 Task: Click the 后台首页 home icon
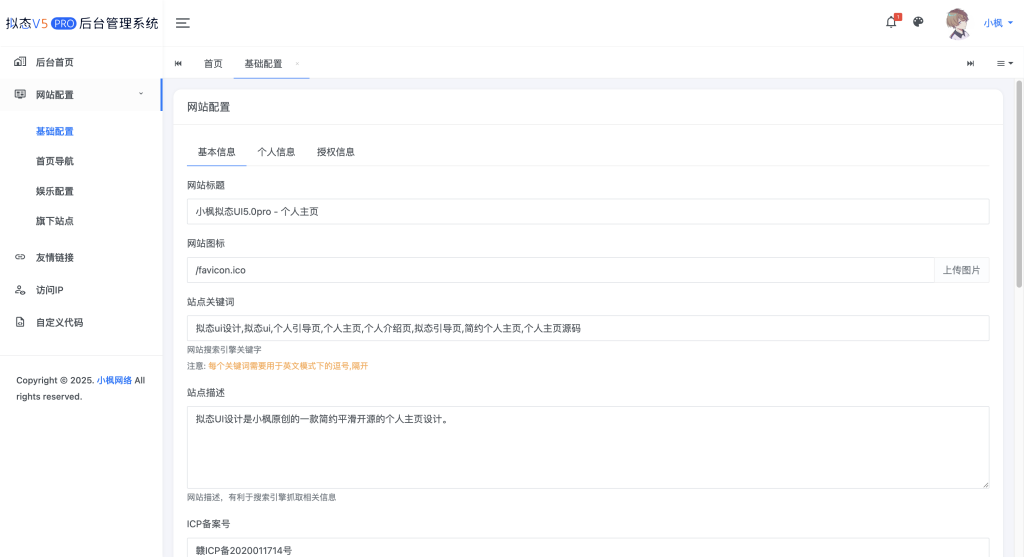(20, 61)
